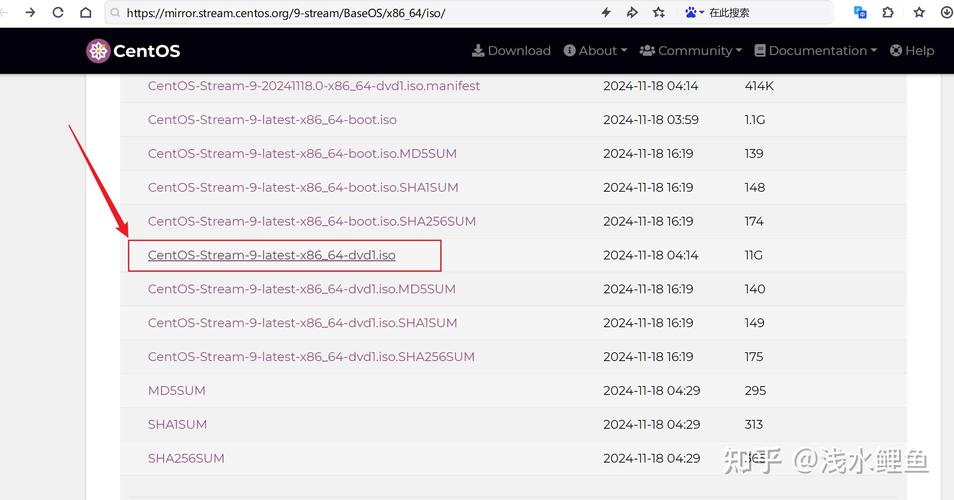Image resolution: width=954 pixels, height=500 pixels.
Task: Open the boot.iso.SHA256SUM file link
Action: click(x=312, y=221)
